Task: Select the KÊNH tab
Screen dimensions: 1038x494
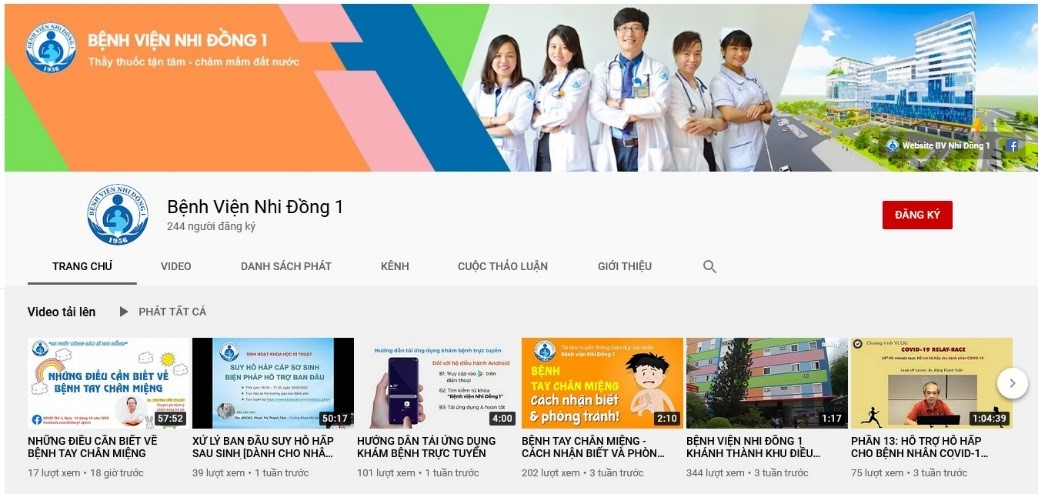Action: tap(395, 266)
